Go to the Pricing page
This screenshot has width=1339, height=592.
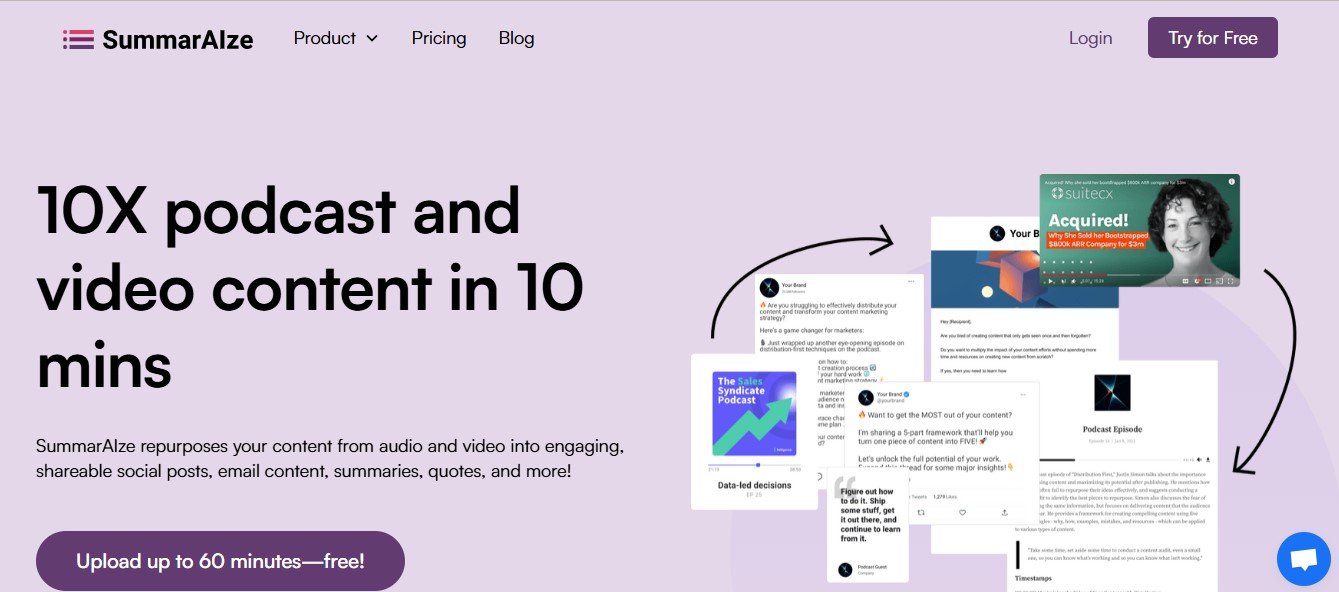[x=439, y=38]
